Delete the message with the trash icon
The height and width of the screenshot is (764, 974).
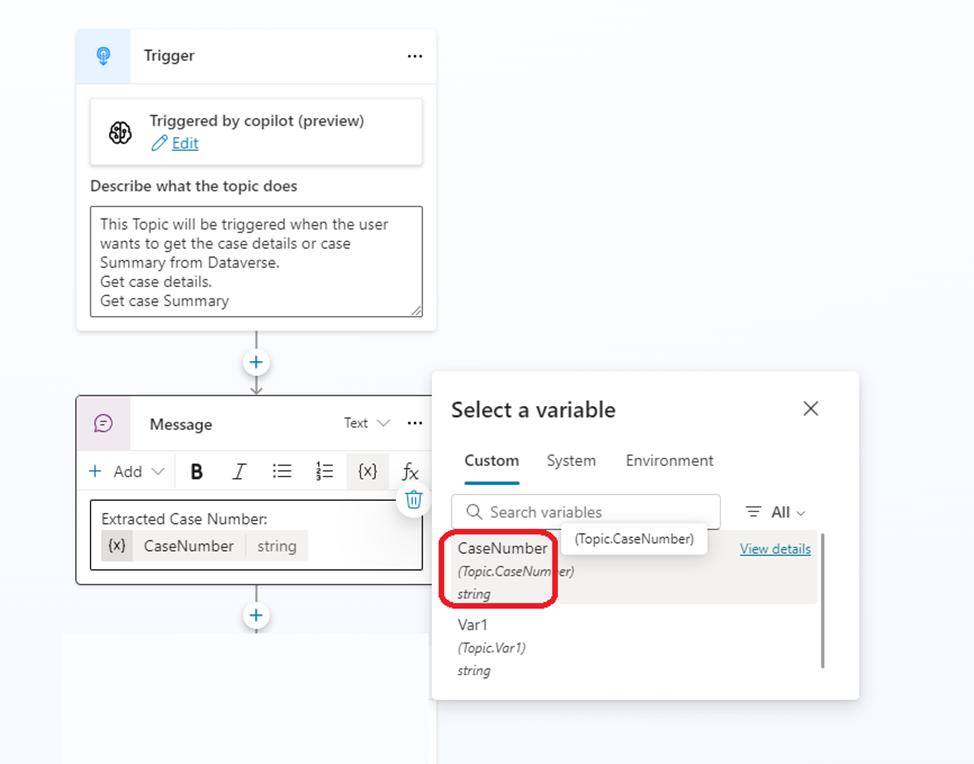[x=414, y=499]
